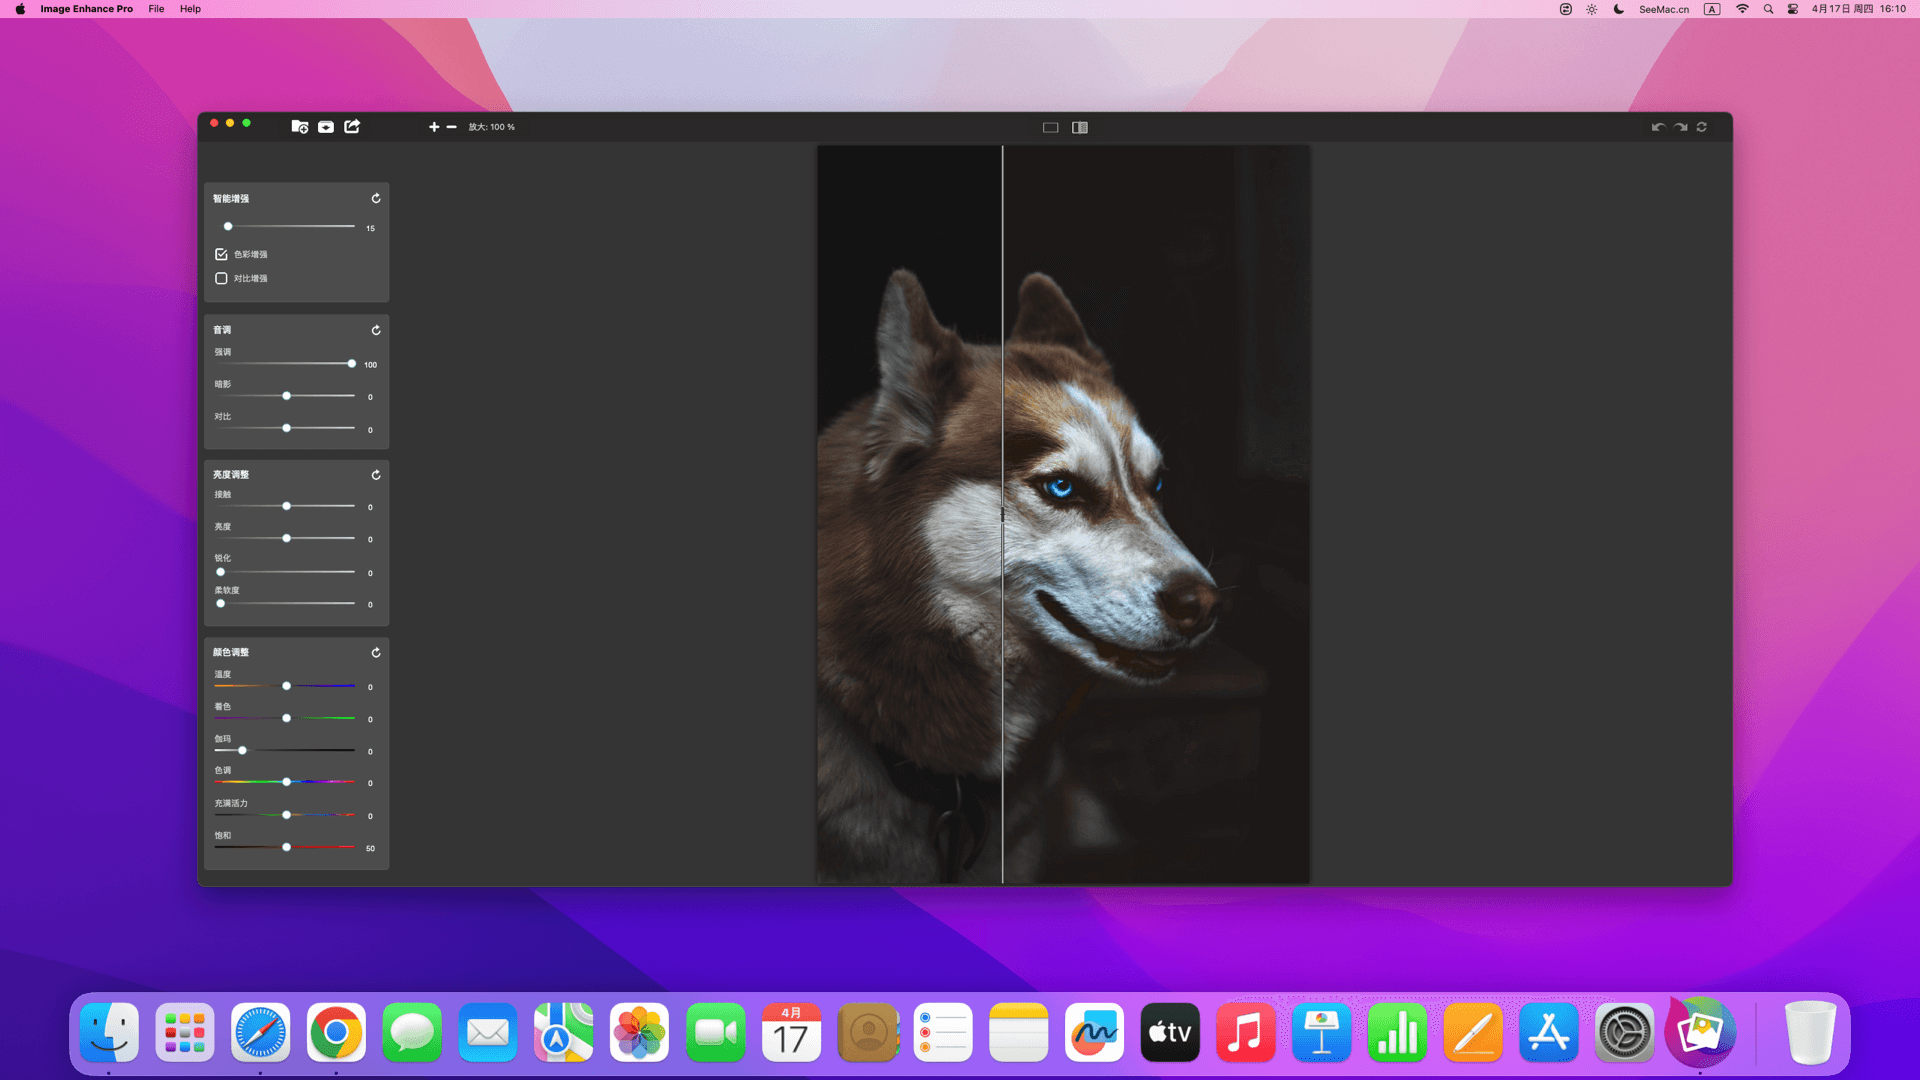The height and width of the screenshot is (1080, 1920).
Task: Click the share/export icon in toolbar
Action: [352, 127]
